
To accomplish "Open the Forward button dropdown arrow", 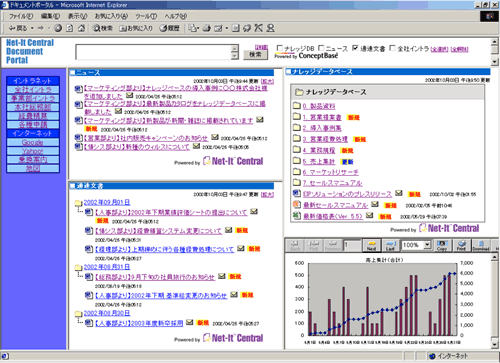I will (x=49, y=28).
